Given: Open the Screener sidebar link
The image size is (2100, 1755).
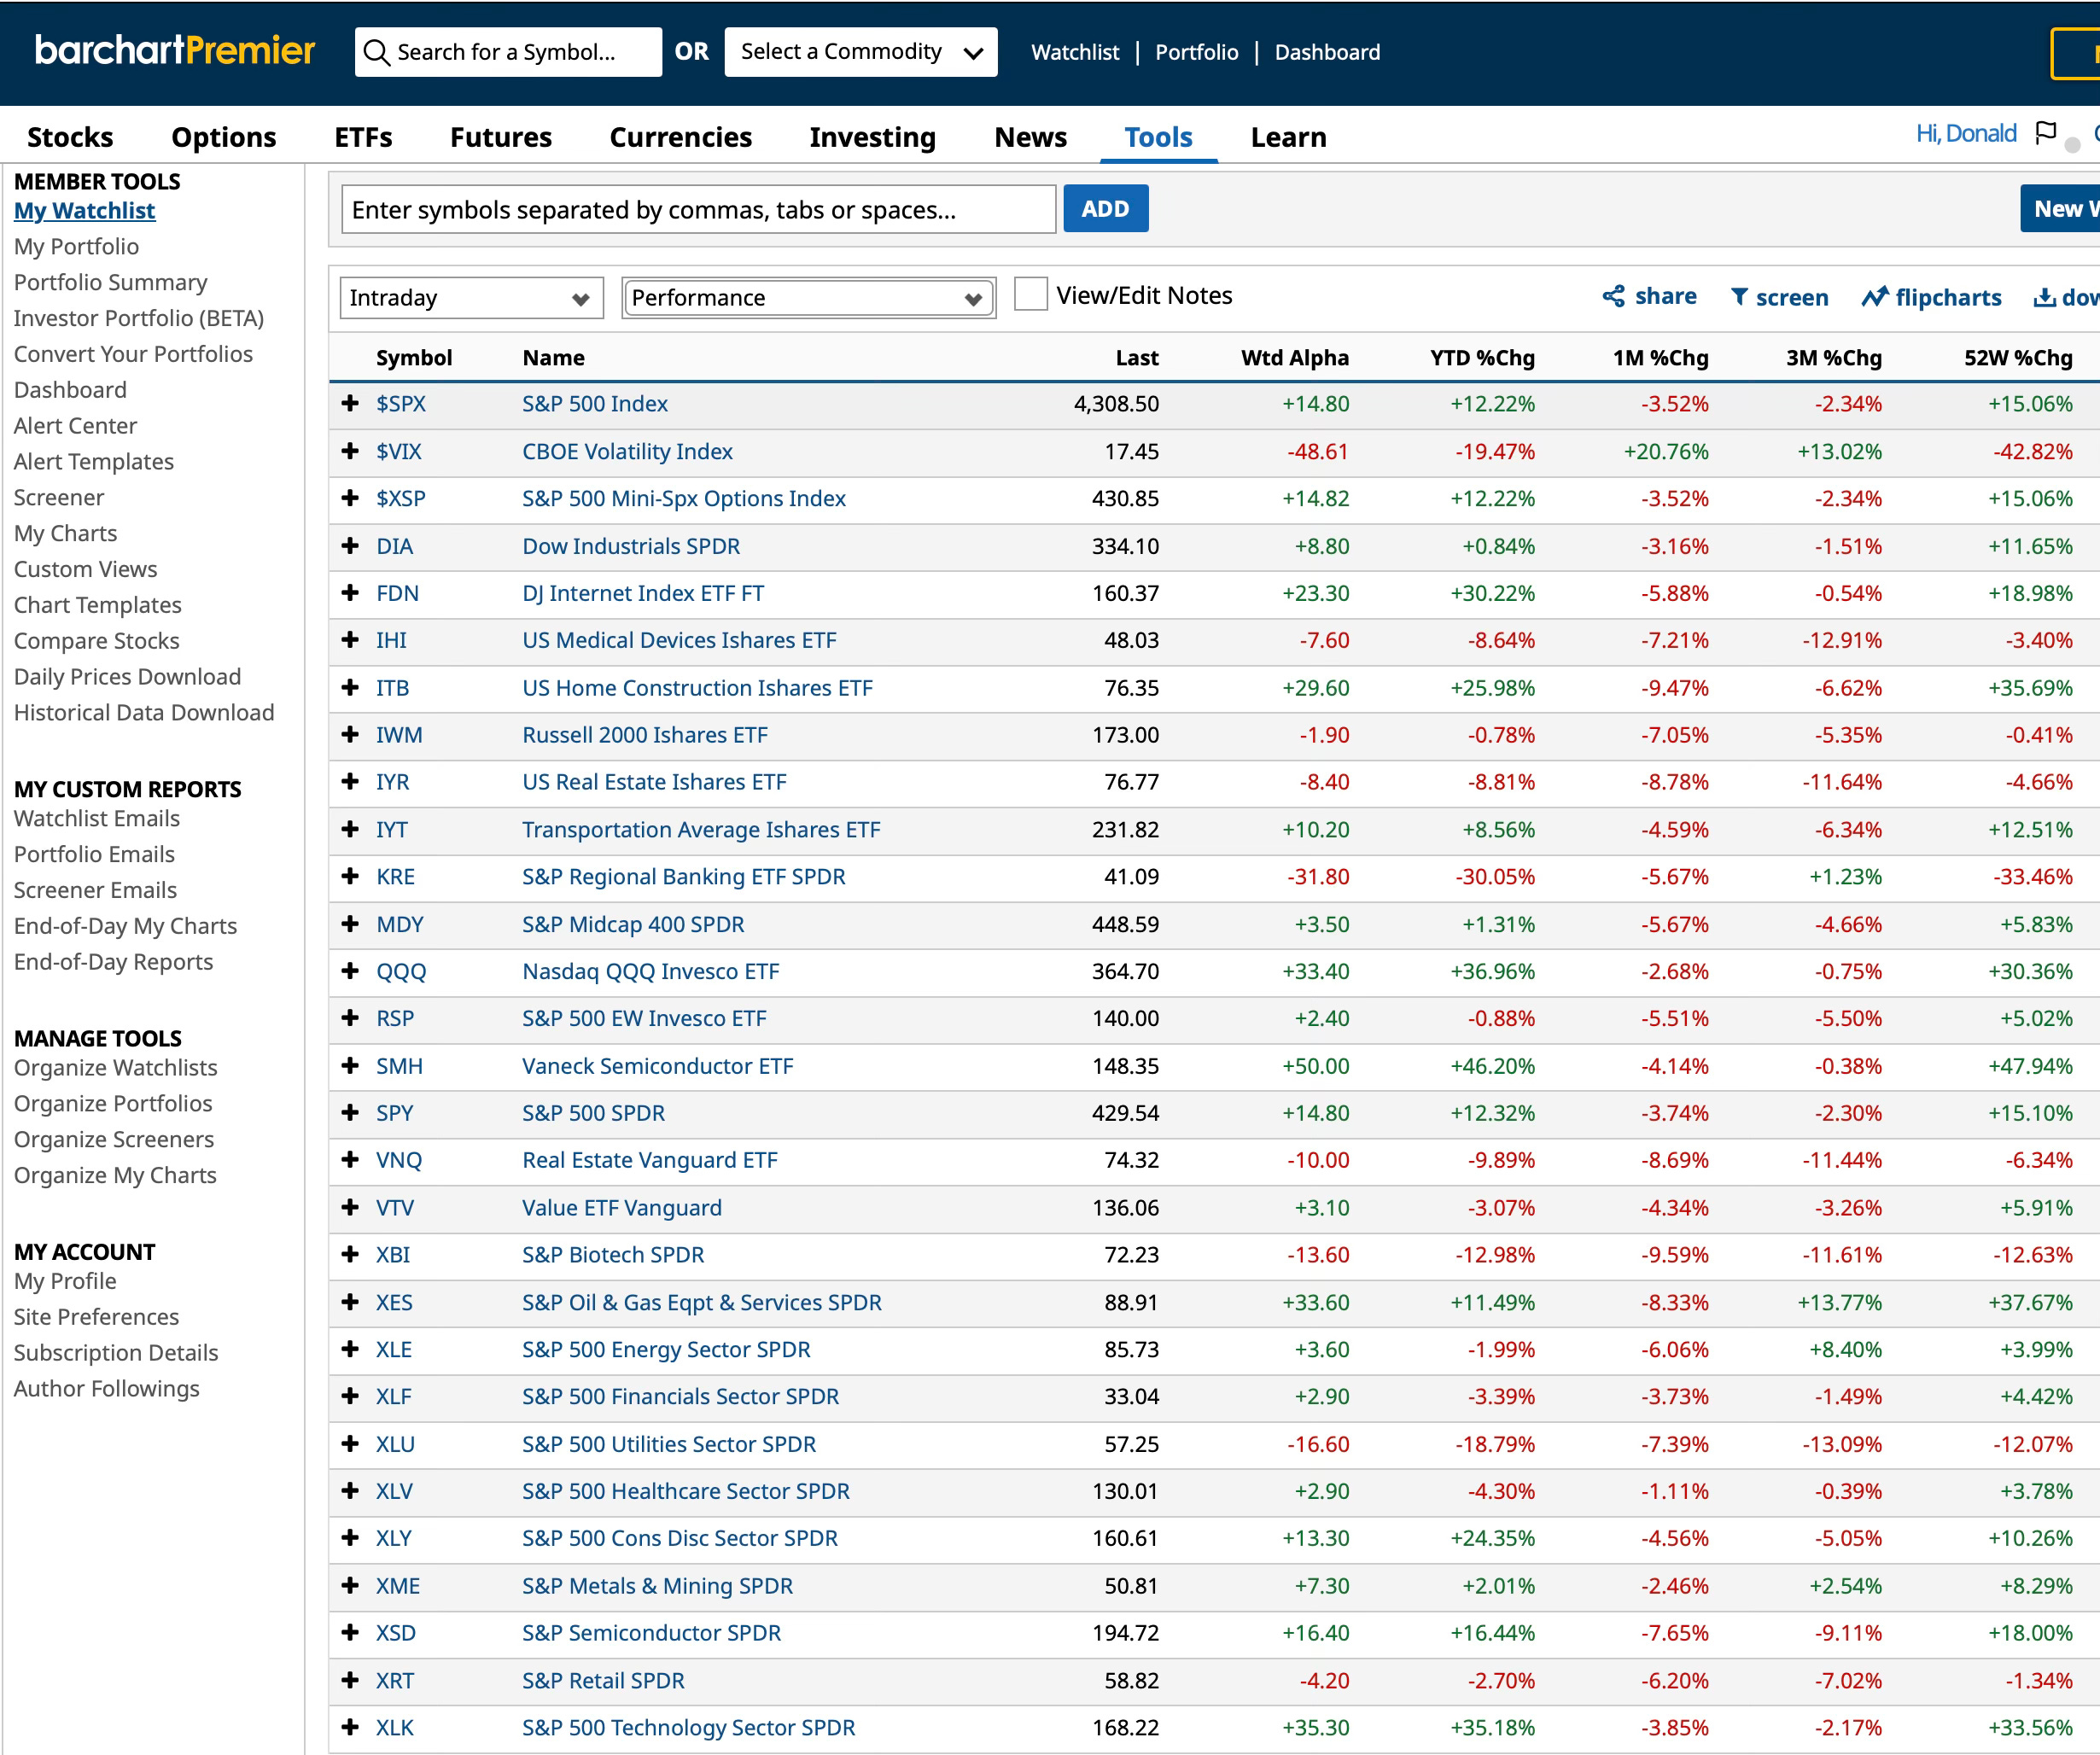Looking at the screenshot, I should click(59, 497).
